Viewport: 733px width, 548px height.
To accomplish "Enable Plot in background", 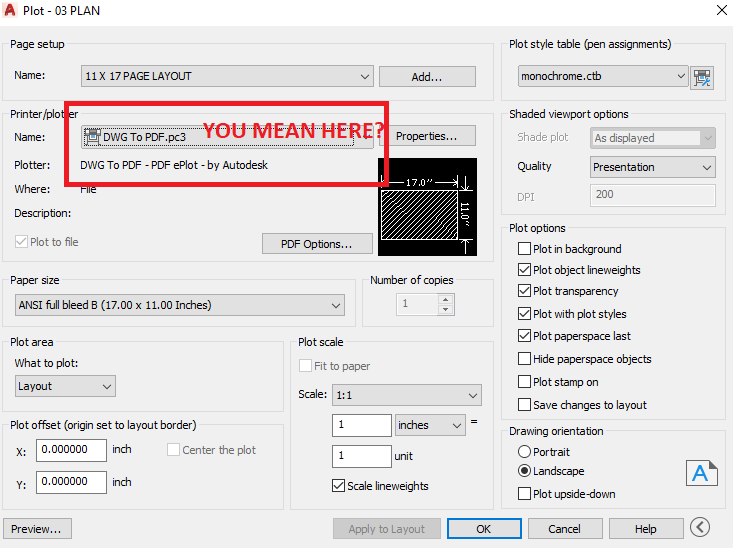I will (x=525, y=249).
